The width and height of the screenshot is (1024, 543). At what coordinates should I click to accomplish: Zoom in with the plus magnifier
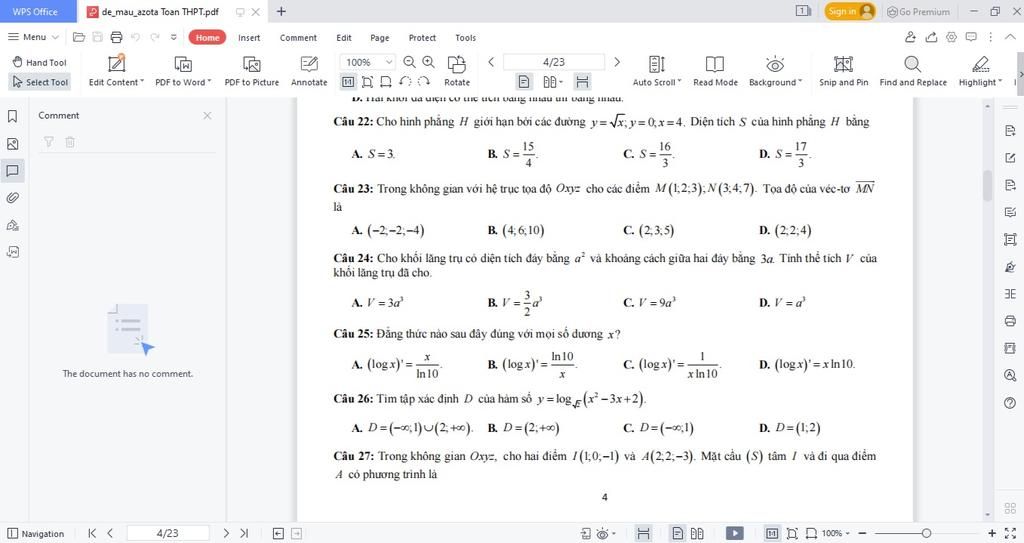(428, 62)
